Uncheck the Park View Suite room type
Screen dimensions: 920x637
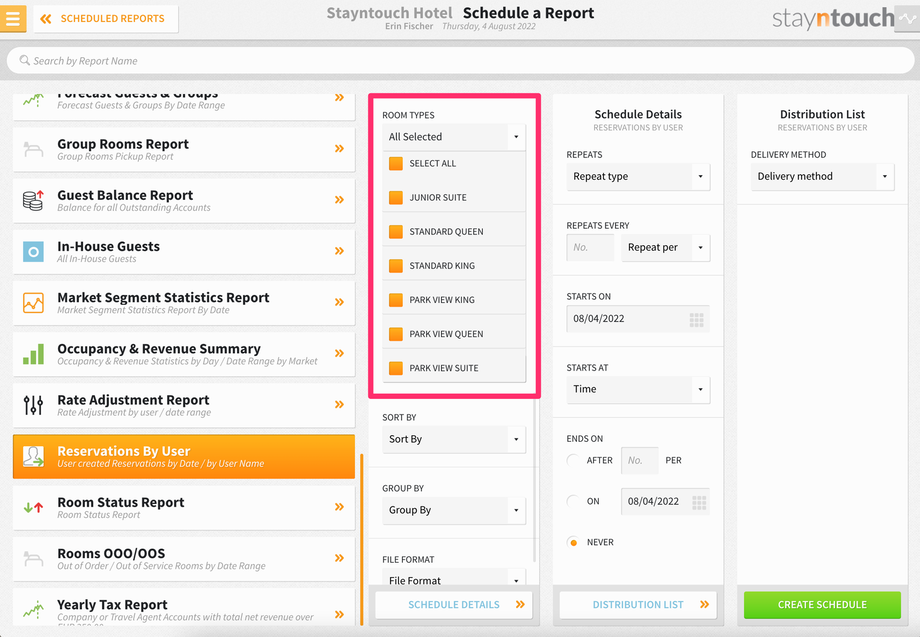click(x=396, y=368)
